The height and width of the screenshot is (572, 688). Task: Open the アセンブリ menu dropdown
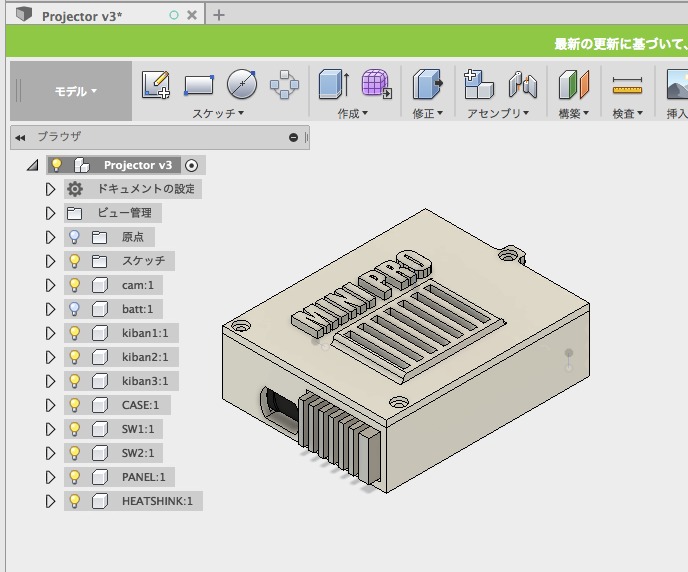pyautogui.click(x=497, y=114)
